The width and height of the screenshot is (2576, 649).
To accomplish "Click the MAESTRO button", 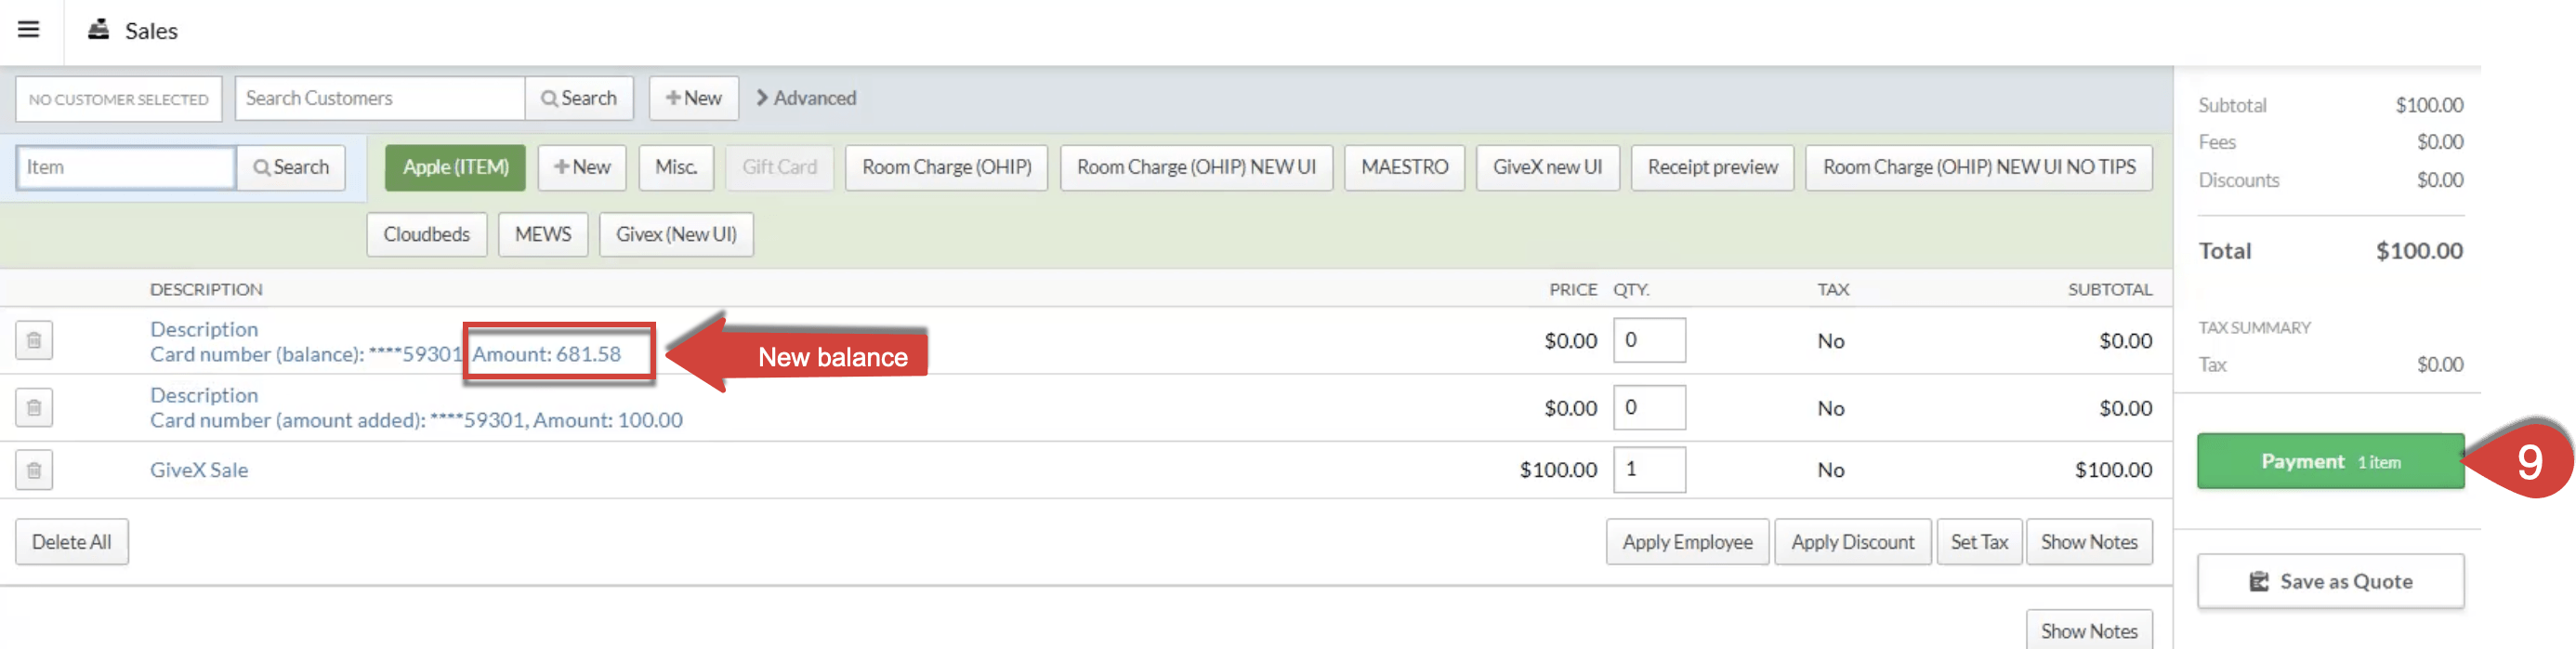I will coord(1404,167).
